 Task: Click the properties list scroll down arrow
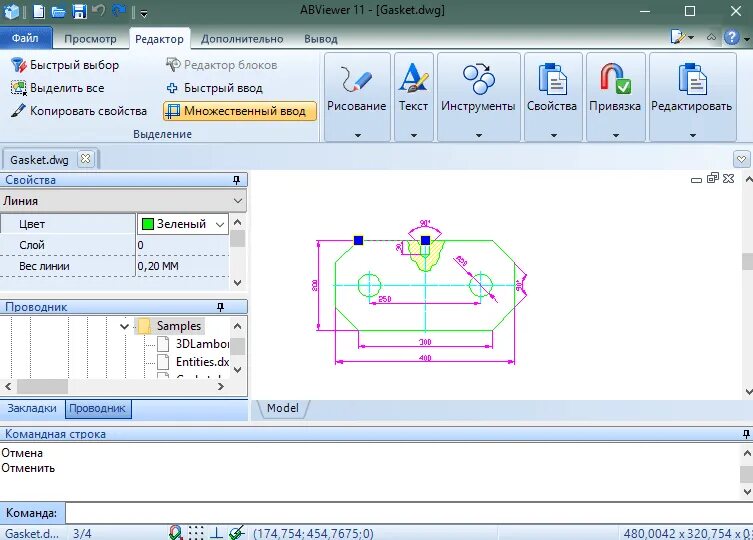(237, 283)
